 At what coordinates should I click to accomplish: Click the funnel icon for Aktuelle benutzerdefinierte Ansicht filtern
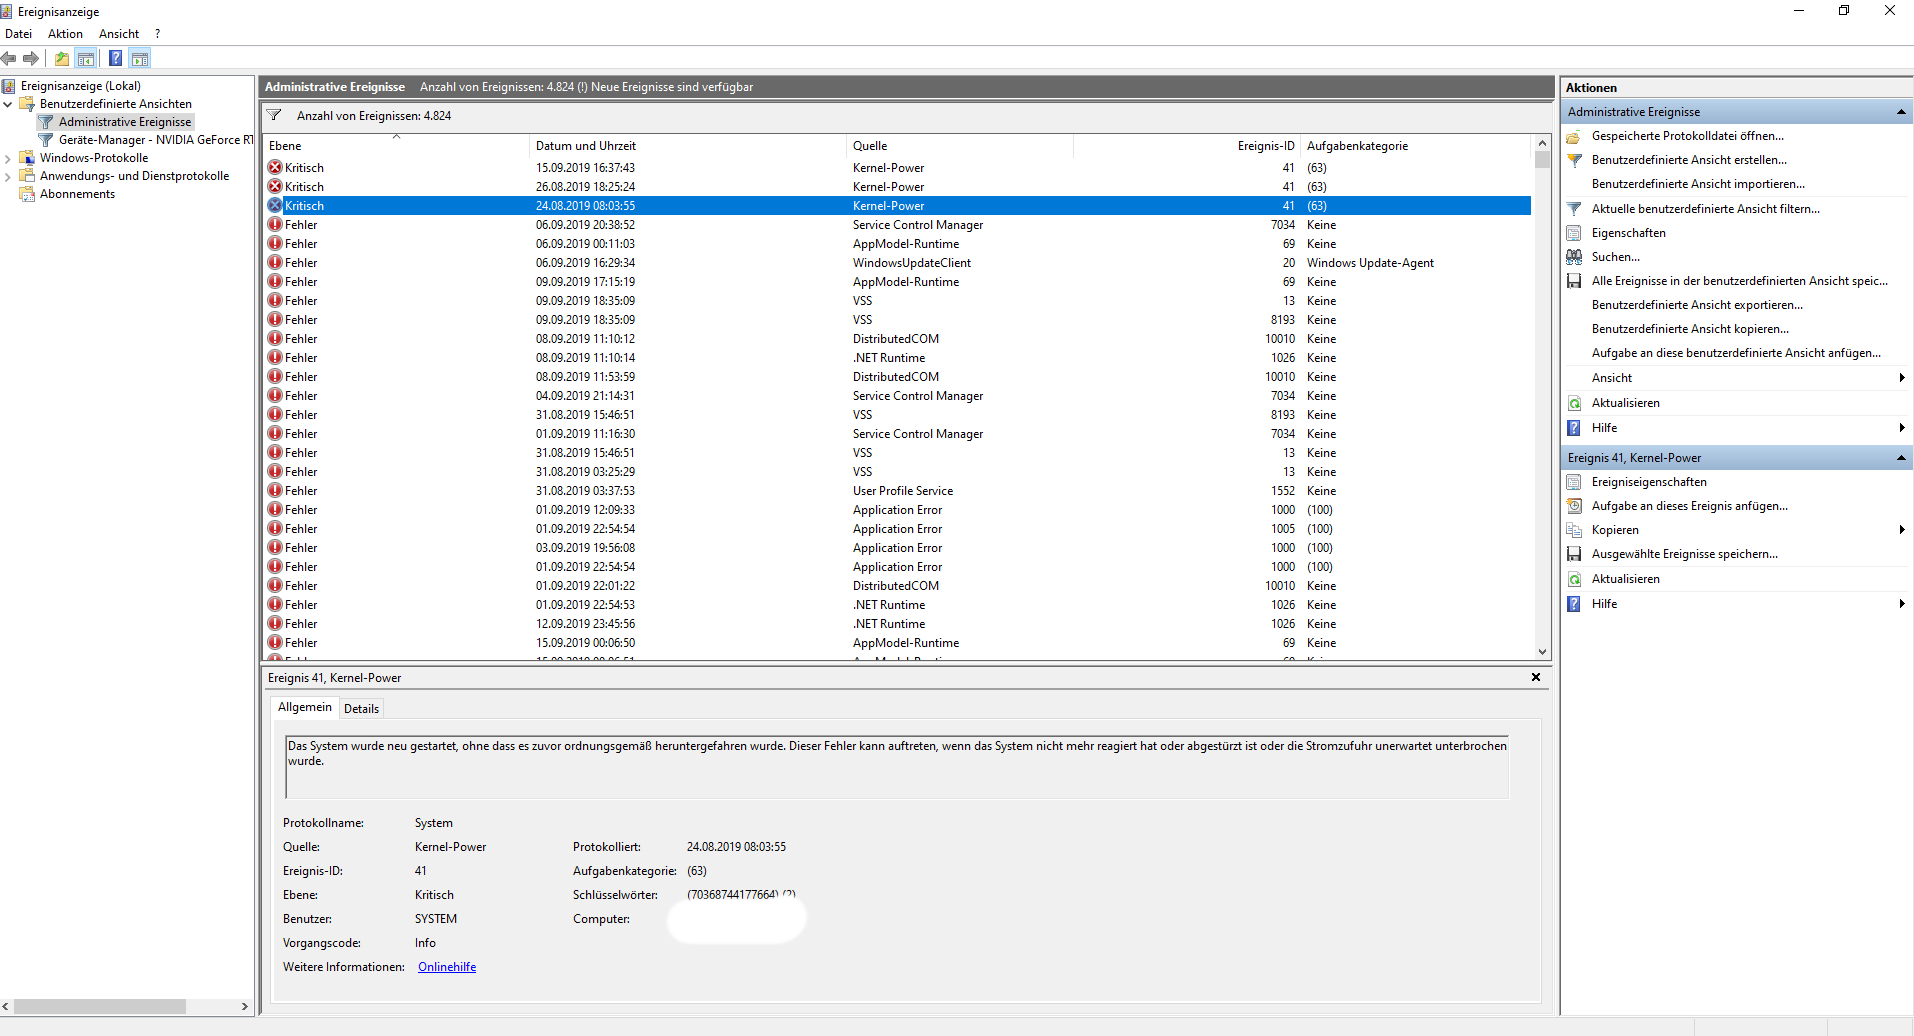coord(1574,209)
